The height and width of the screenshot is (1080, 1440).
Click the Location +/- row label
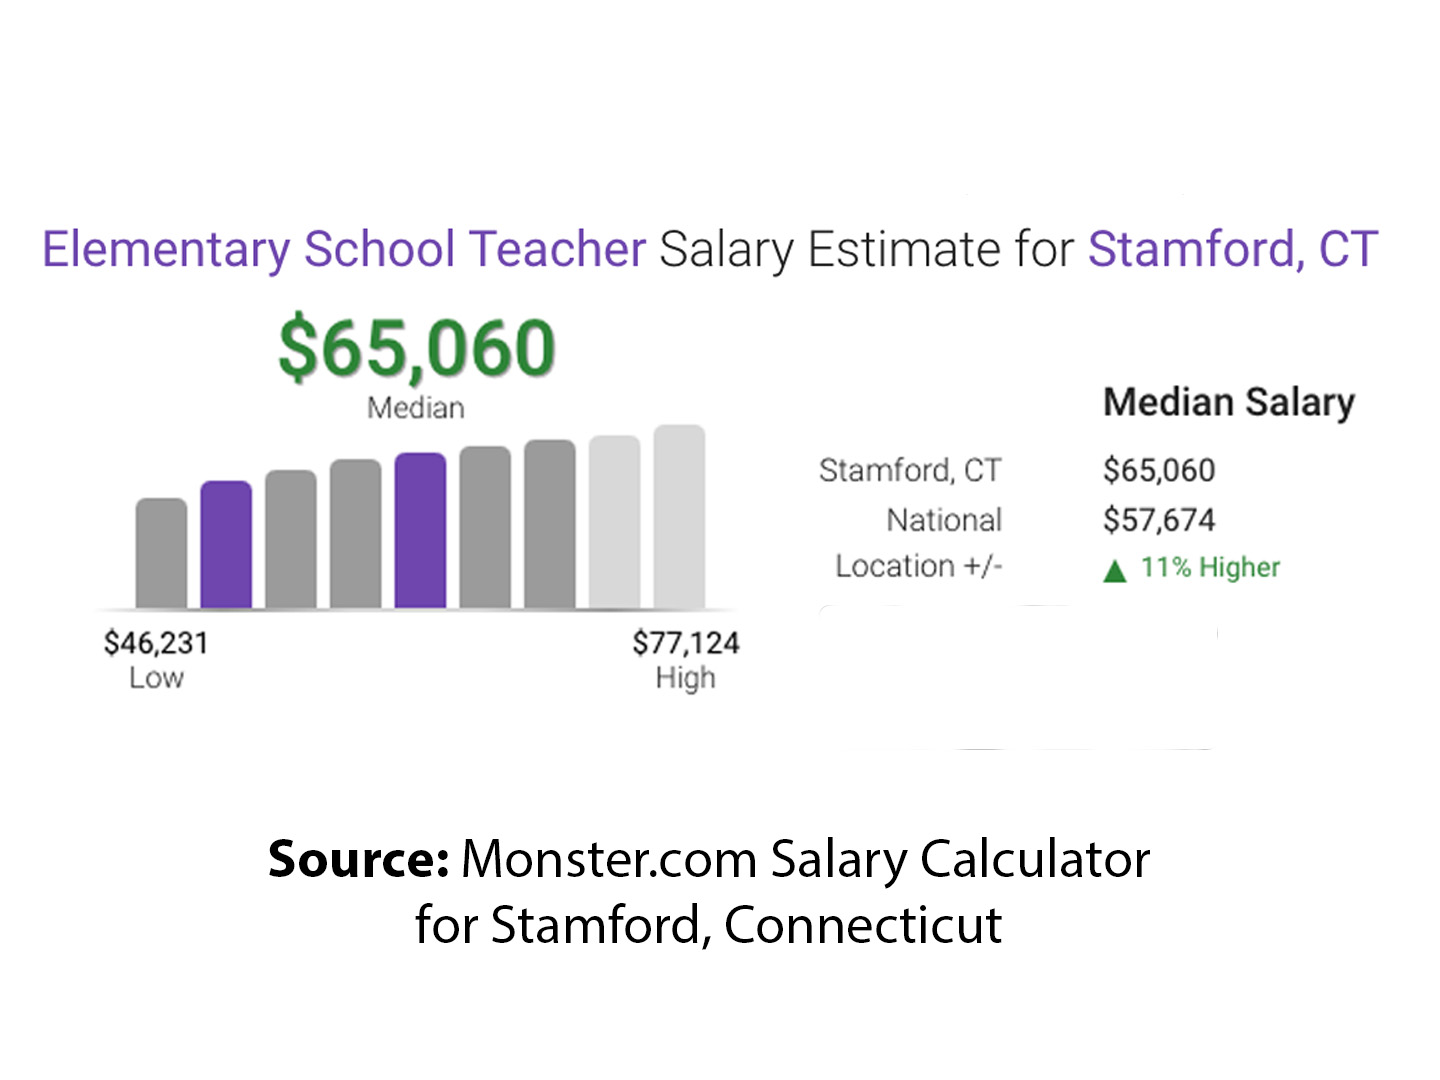[x=918, y=567]
